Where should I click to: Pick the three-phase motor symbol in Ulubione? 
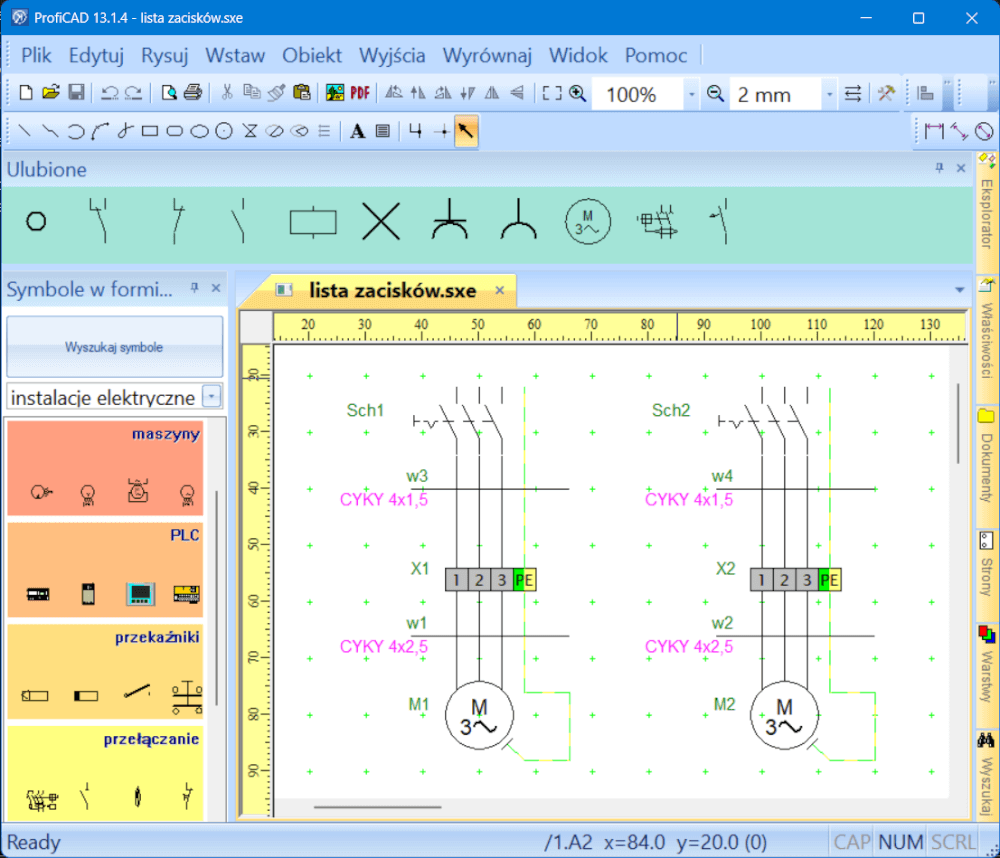[588, 222]
